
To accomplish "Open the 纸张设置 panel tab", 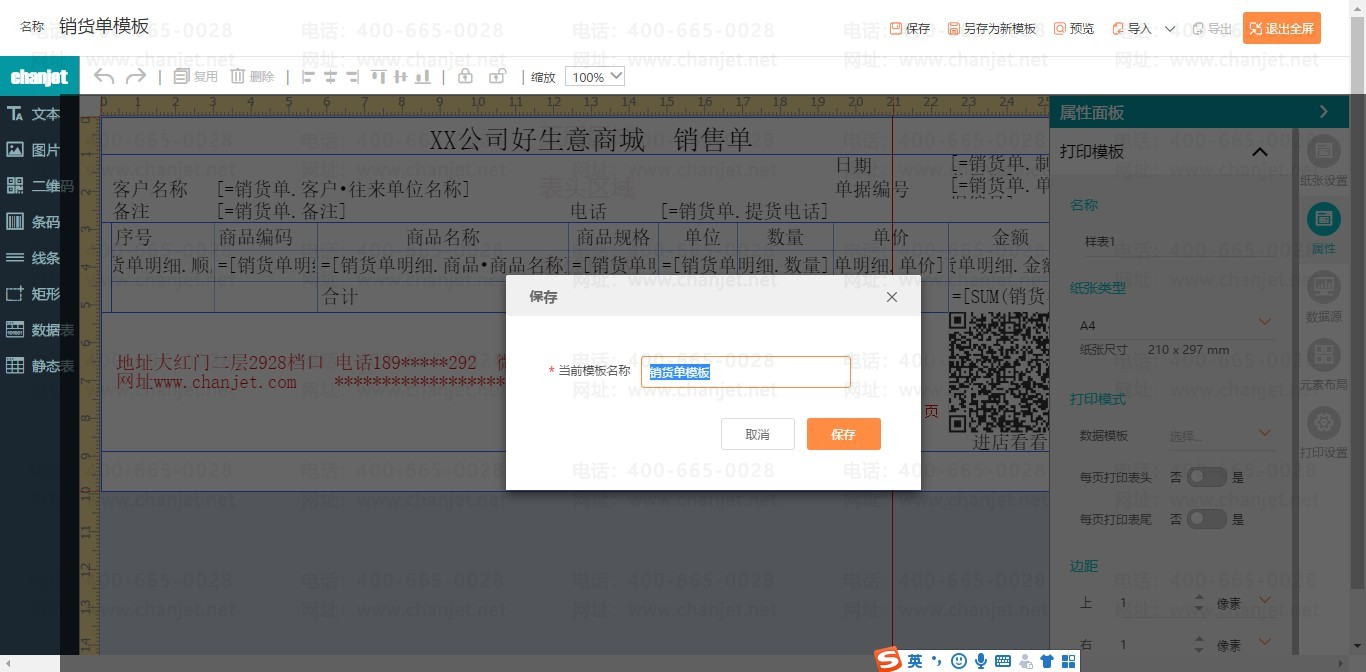I will coord(1324,161).
